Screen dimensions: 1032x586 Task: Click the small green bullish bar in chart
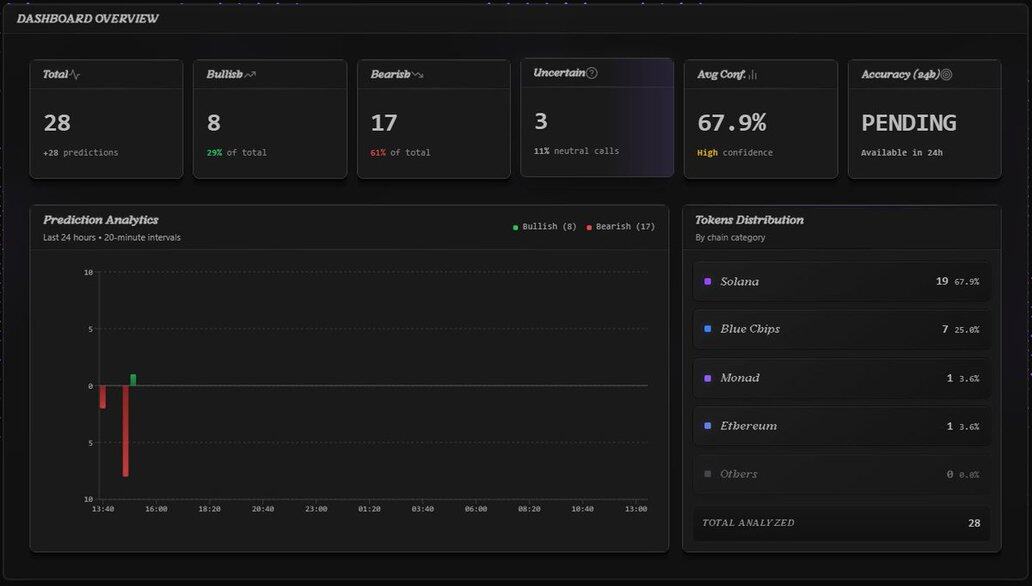[133, 380]
